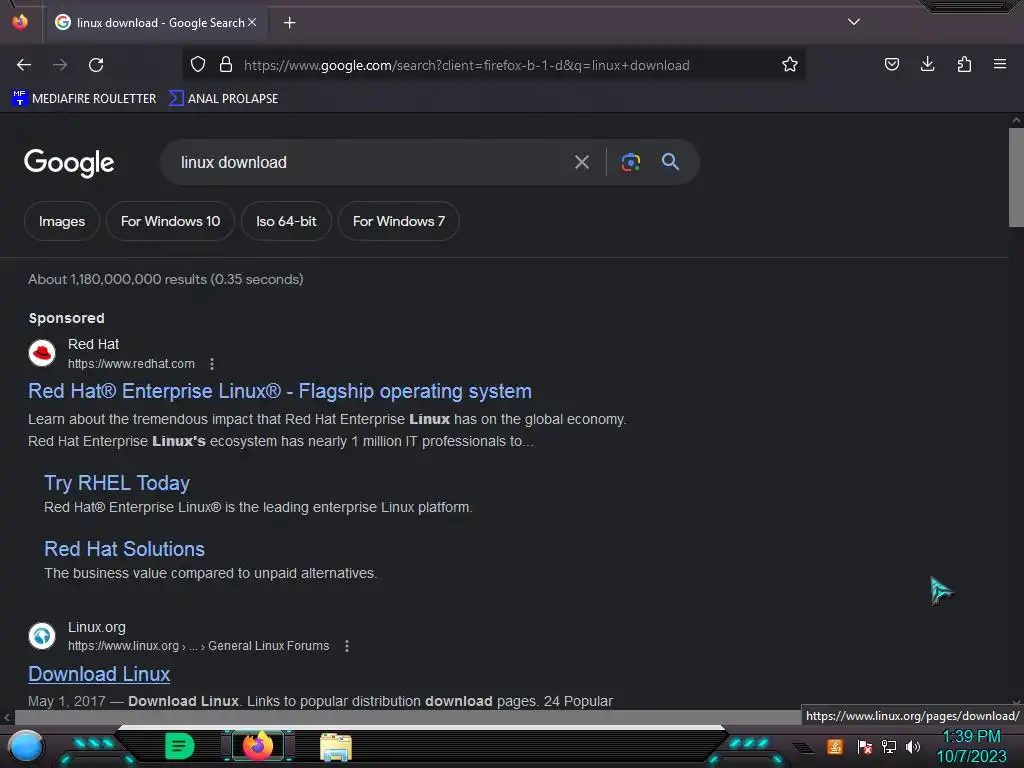Open the Action Center flag tray icon
Image resolution: width=1024 pixels, height=768 pixels.
coord(864,746)
